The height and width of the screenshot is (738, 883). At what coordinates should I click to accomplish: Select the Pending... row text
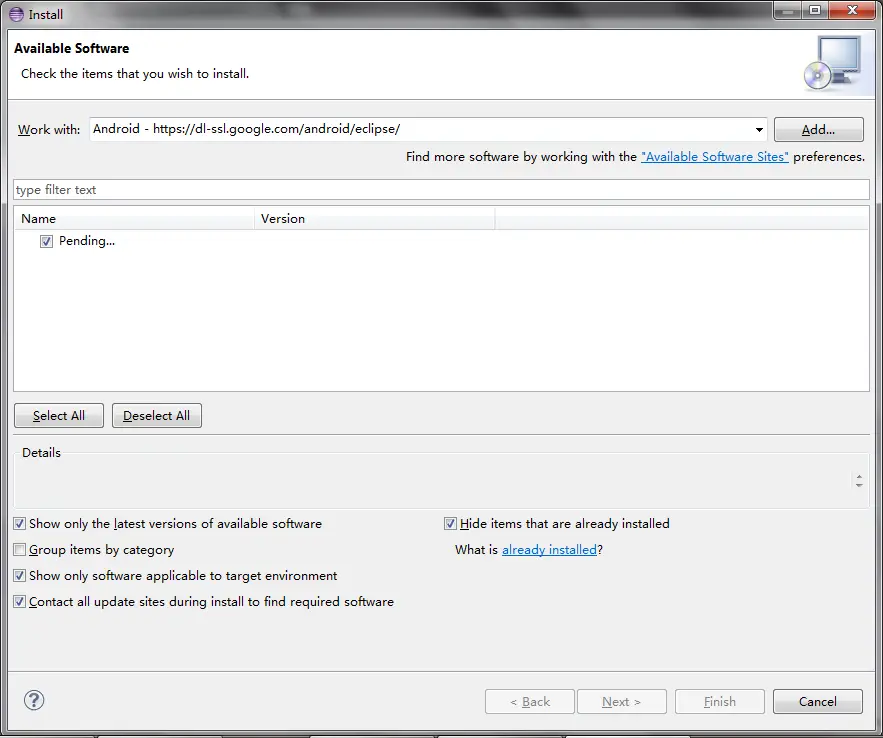click(x=87, y=241)
